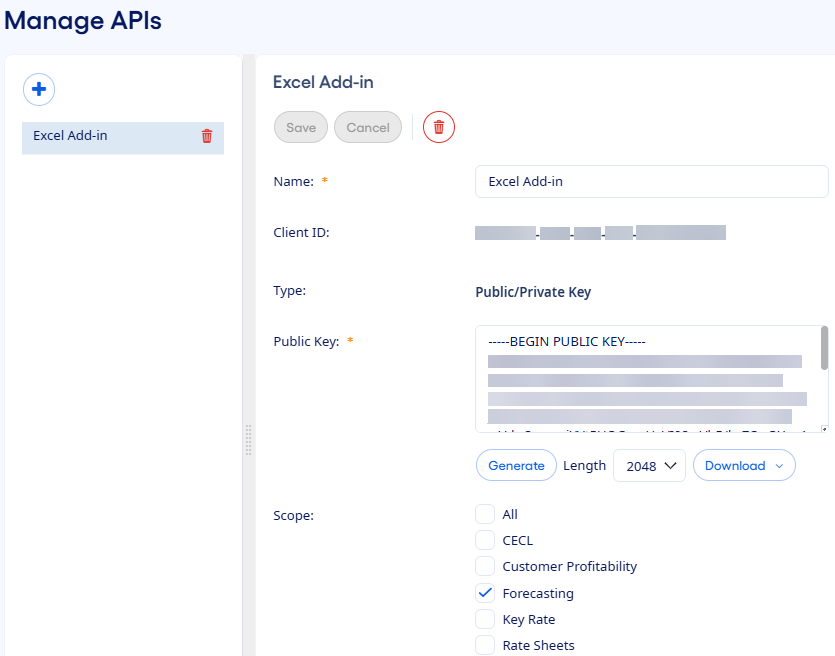The image size is (835, 656).
Task: Click the masked Client ID value
Action: click(x=600, y=233)
